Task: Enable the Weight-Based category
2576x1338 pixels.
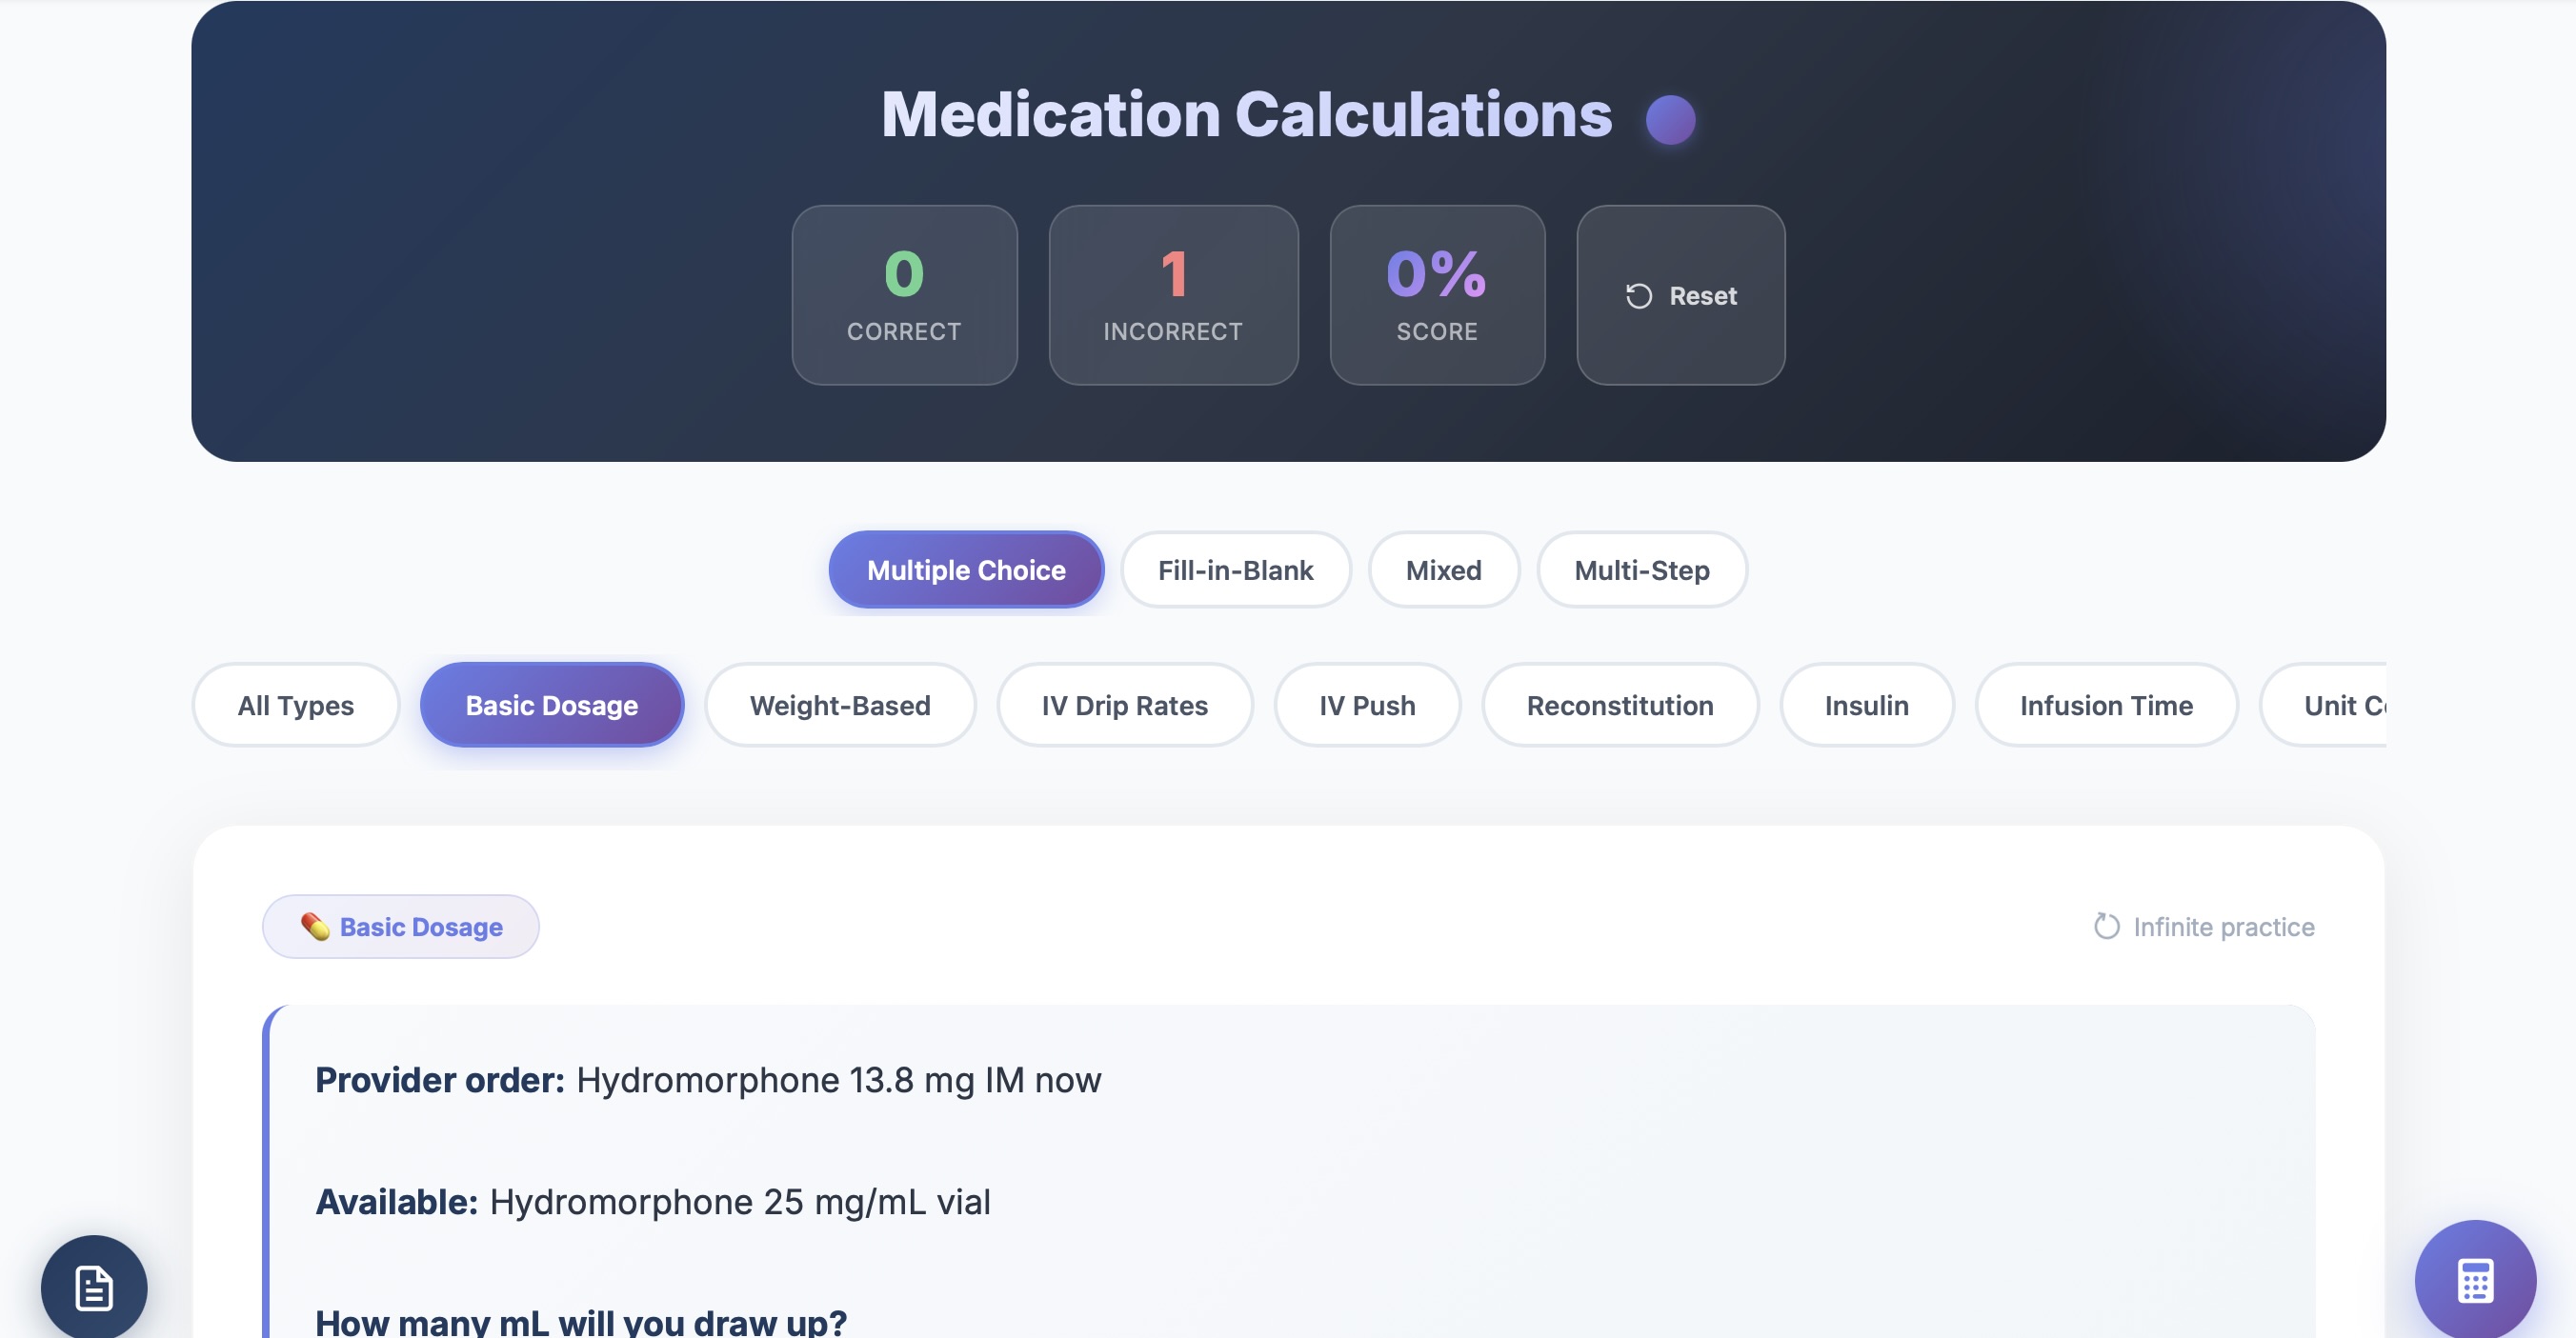Action: [840, 705]
